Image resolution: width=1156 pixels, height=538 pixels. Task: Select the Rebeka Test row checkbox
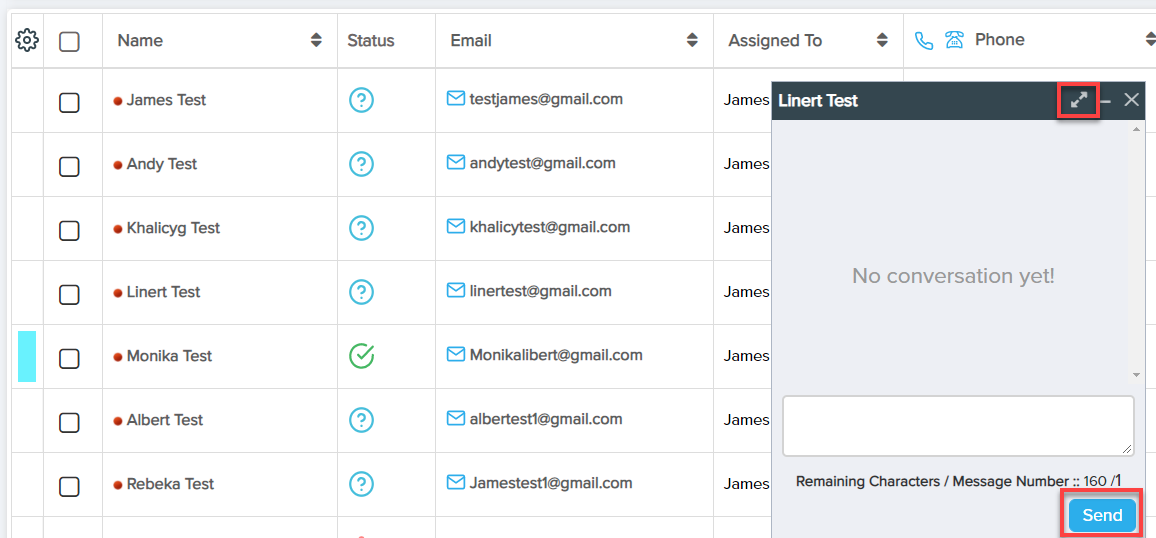pyautogui.click(x=69, y=486)
